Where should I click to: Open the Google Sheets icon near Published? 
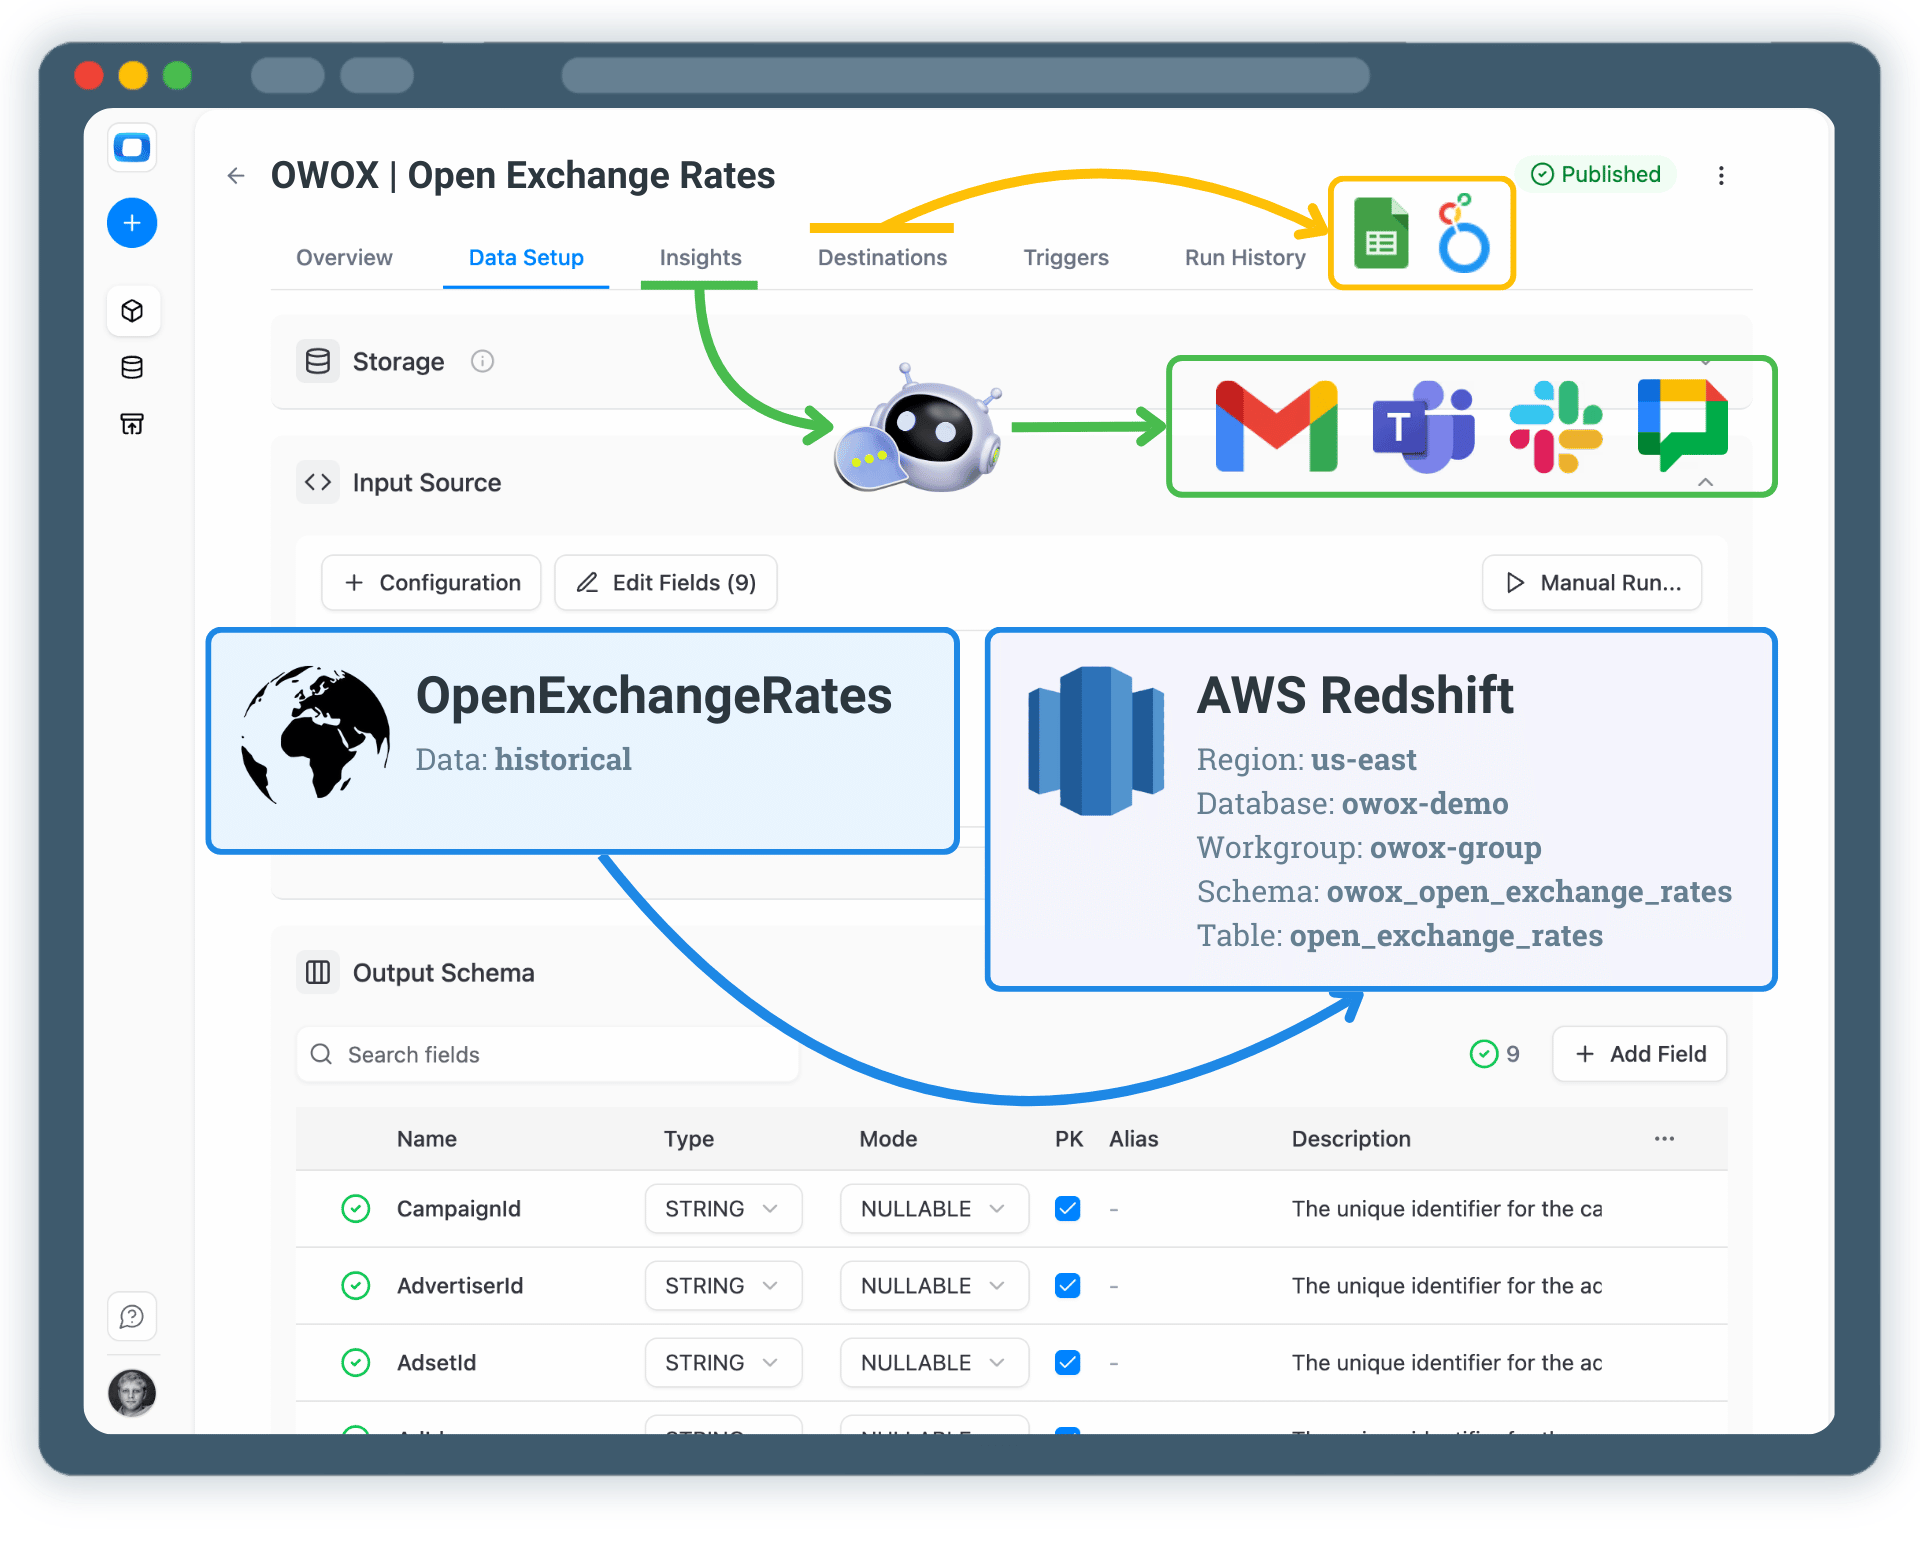[1381, 233]
